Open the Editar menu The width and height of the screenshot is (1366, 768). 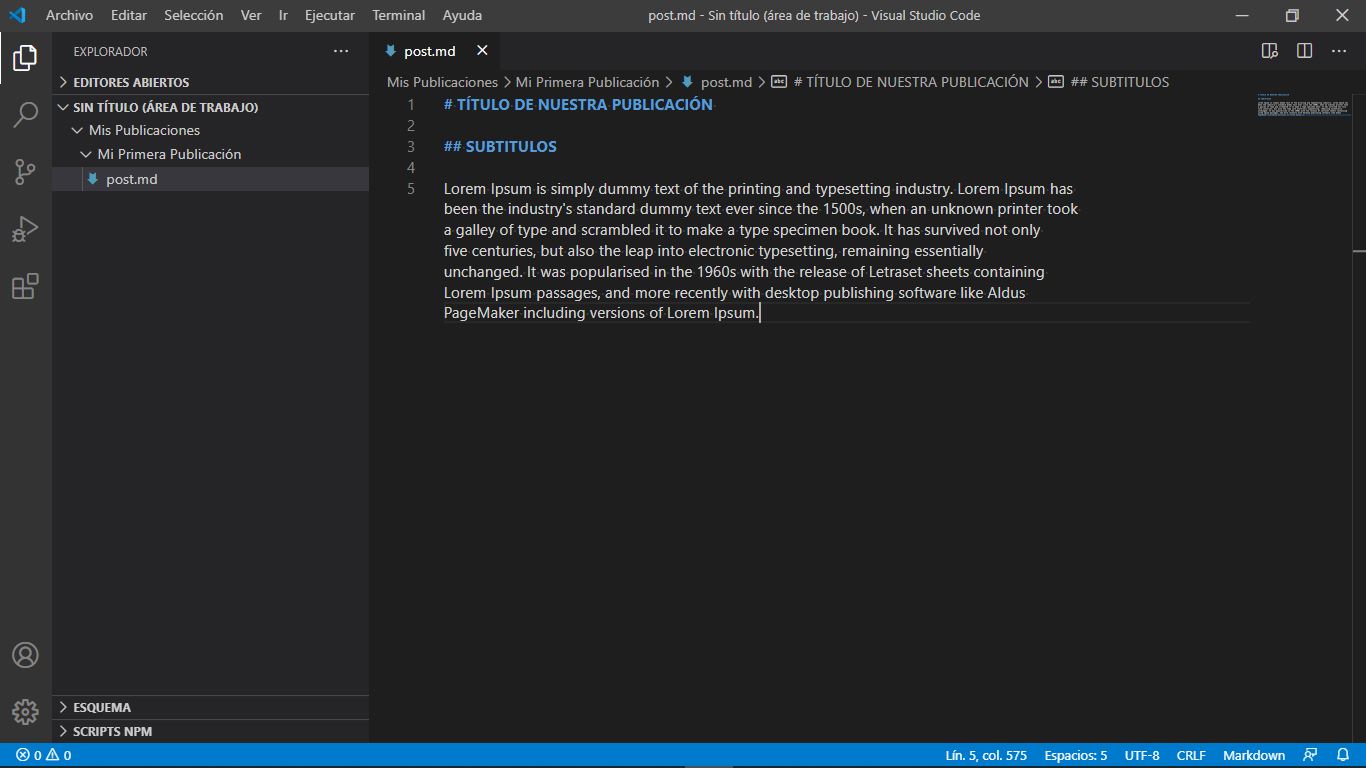[129, 15]
